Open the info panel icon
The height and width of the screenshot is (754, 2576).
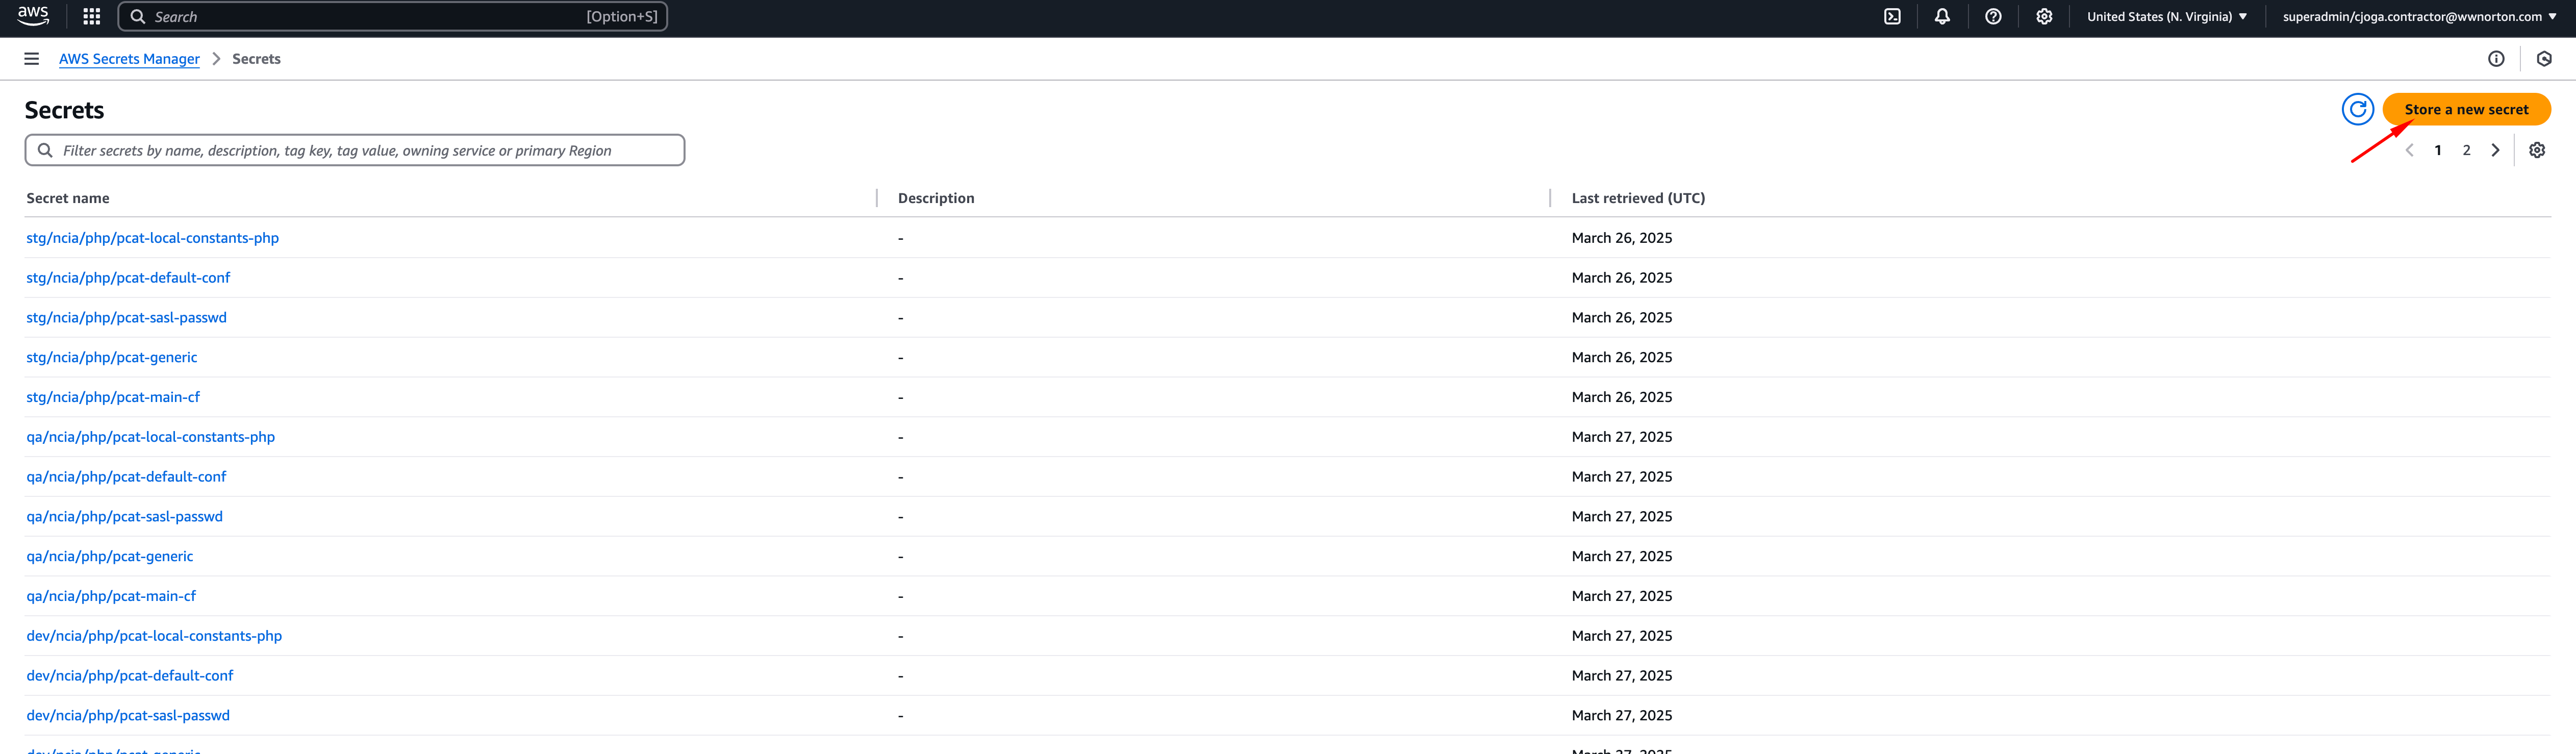(x=2496, y=59)
